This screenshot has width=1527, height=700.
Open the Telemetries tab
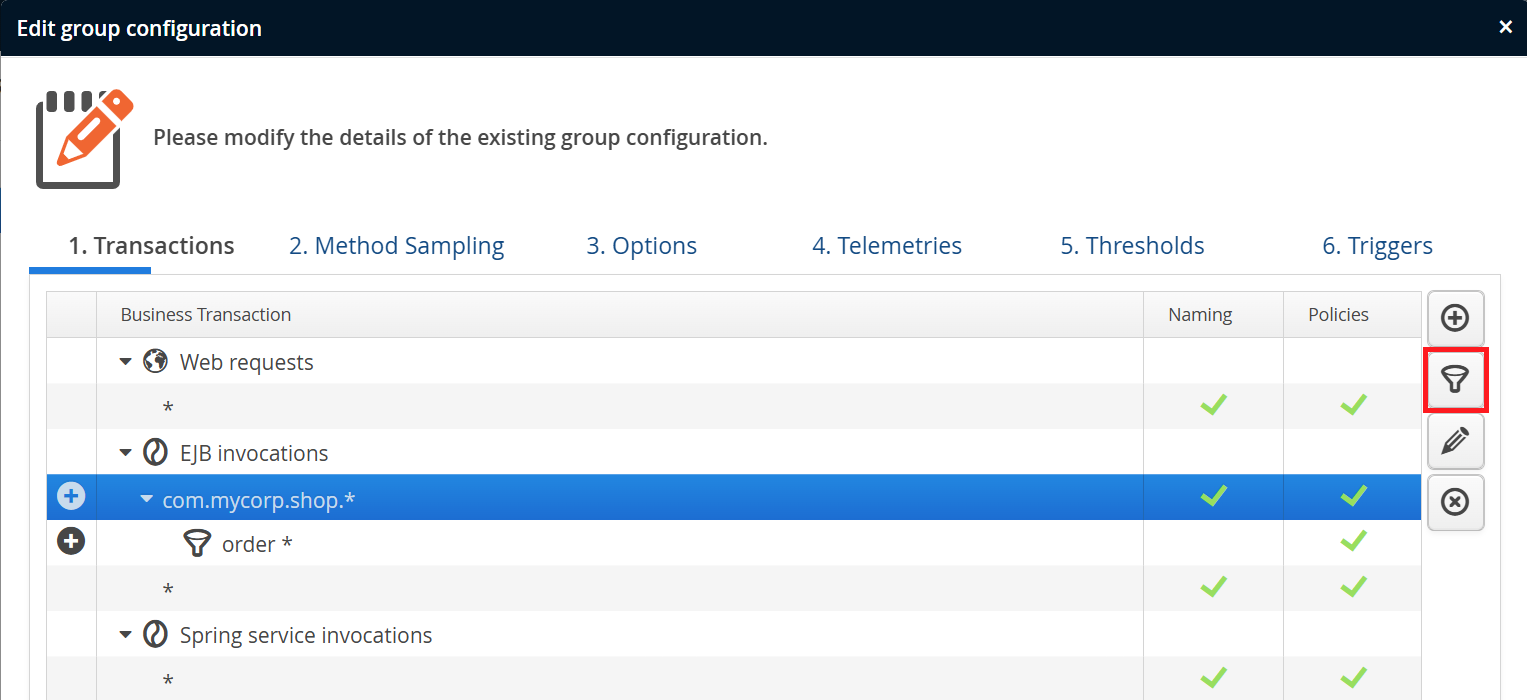pos(886,246)
